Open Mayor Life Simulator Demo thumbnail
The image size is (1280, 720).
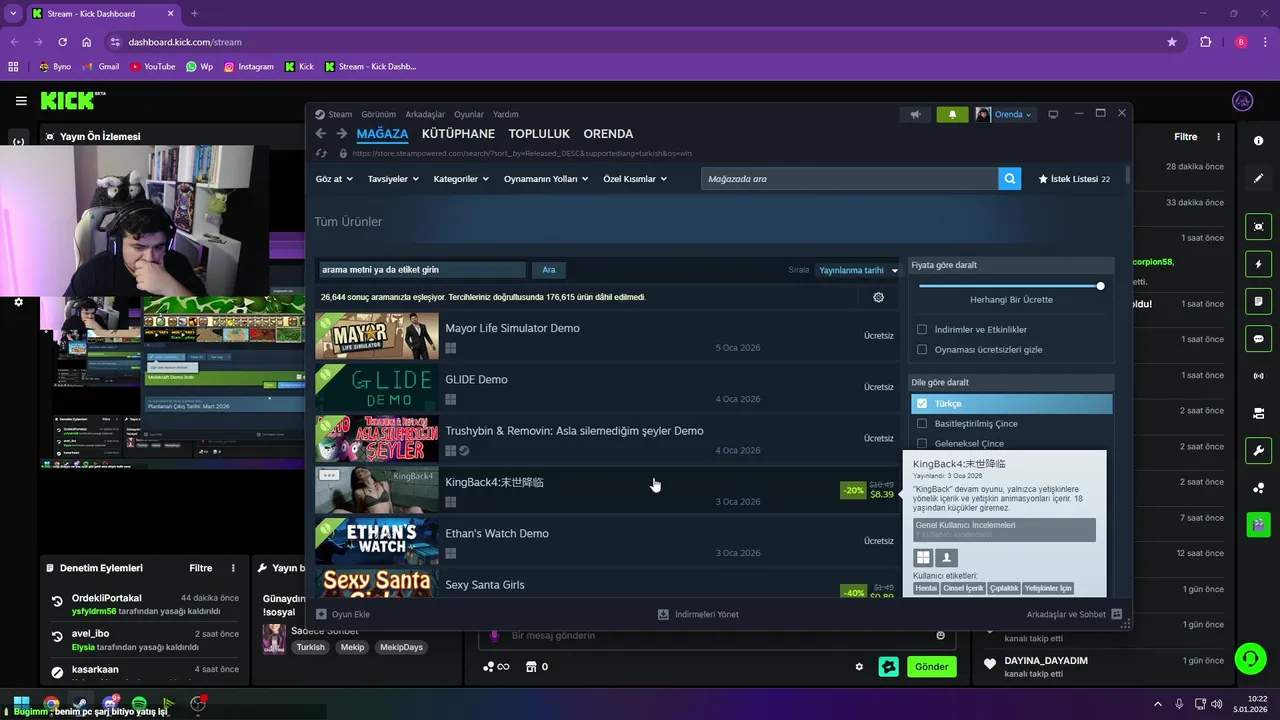377,336
